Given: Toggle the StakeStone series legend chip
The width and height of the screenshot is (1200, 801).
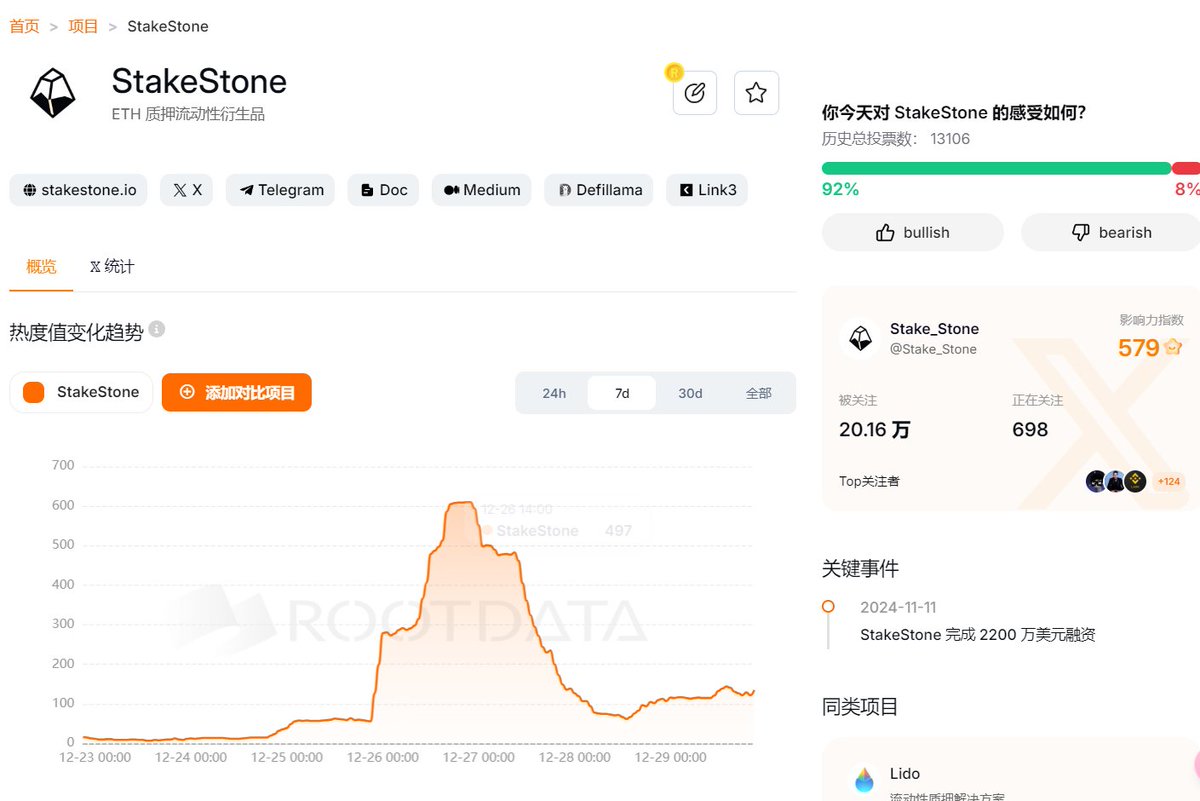Looking at the screenshot, I should pos(81,392).
